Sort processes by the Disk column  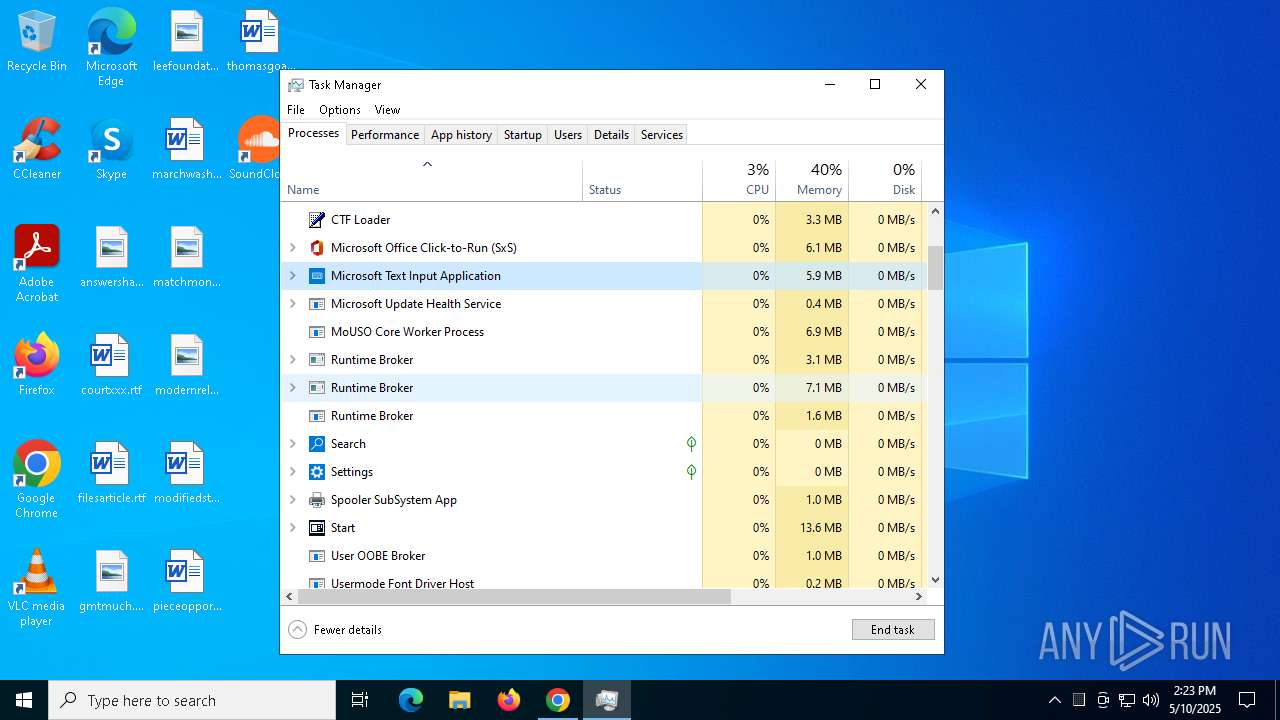[885, 181]
